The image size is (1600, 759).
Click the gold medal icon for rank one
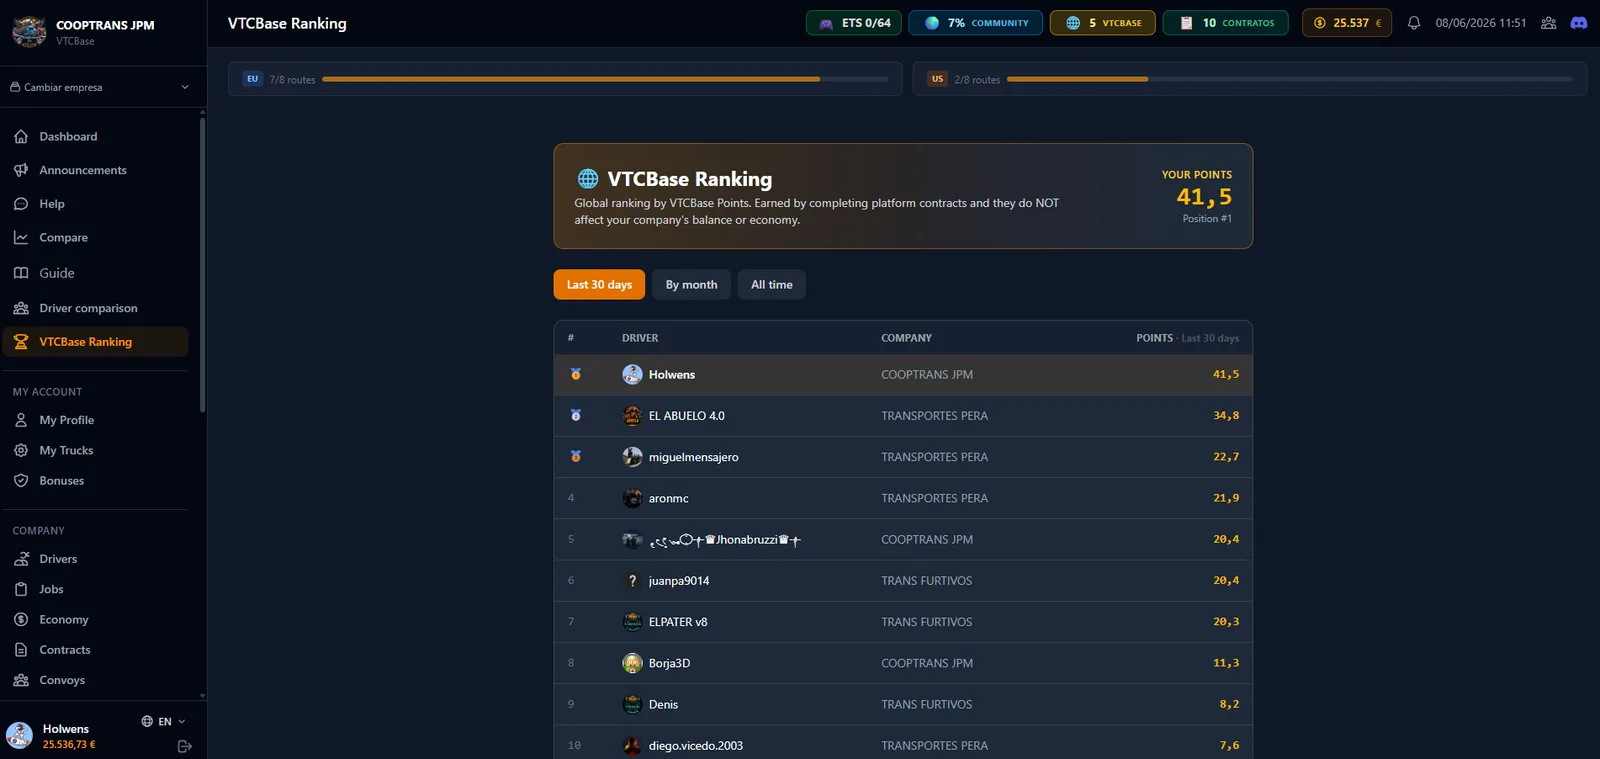tap(576, 374)
